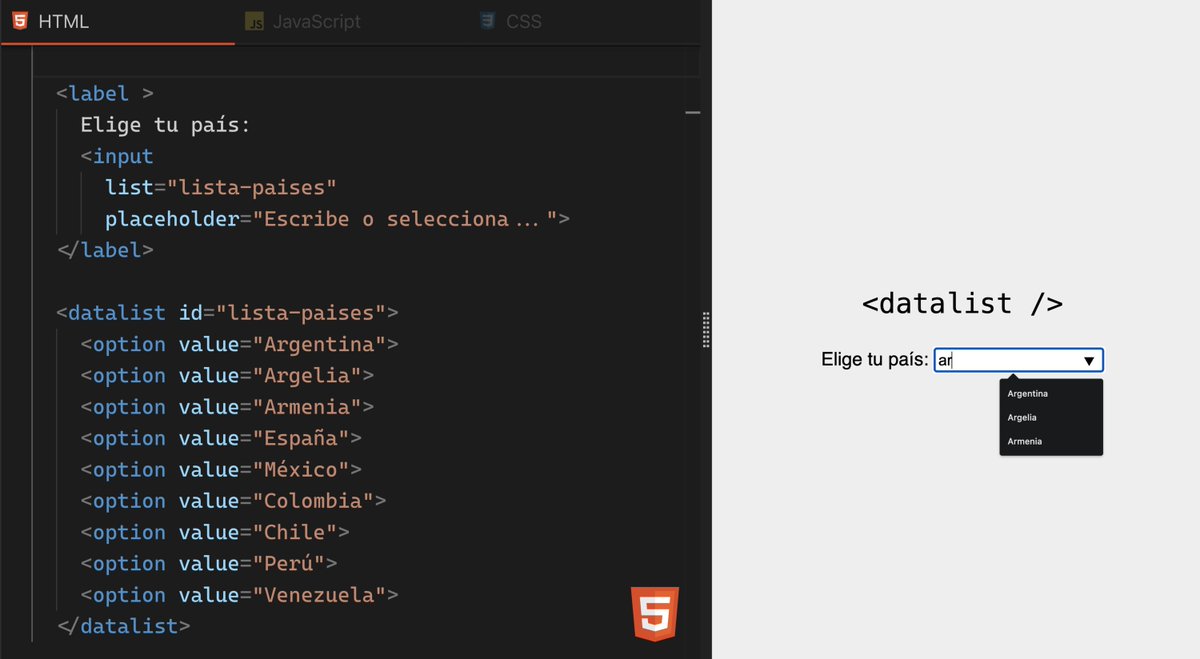
Task: Click the <input tag line in code
Action: click(x=117, y=156)
